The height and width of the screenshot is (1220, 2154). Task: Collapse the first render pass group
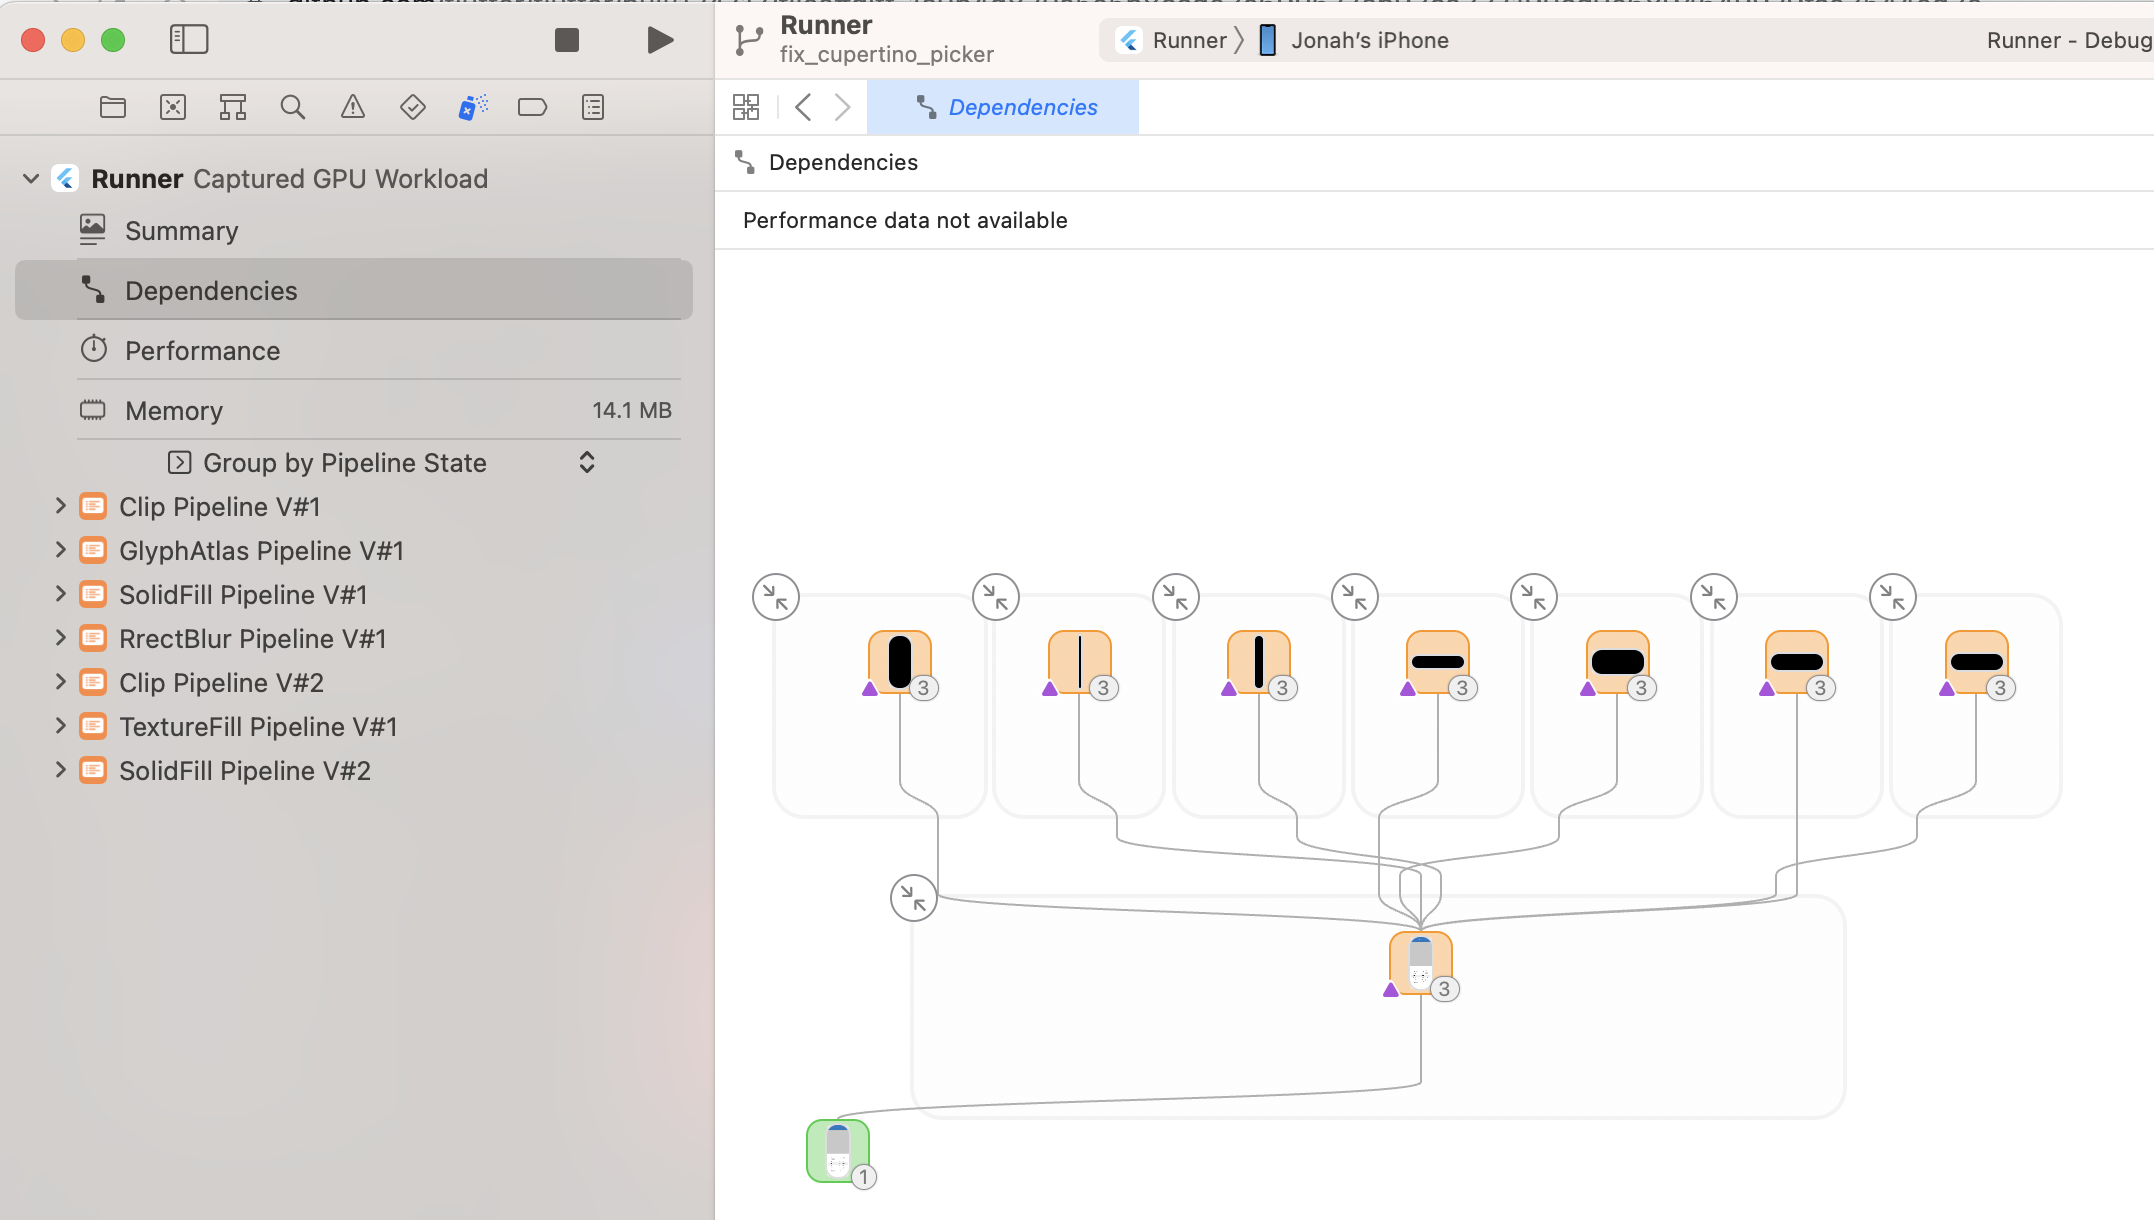[776, 597]
